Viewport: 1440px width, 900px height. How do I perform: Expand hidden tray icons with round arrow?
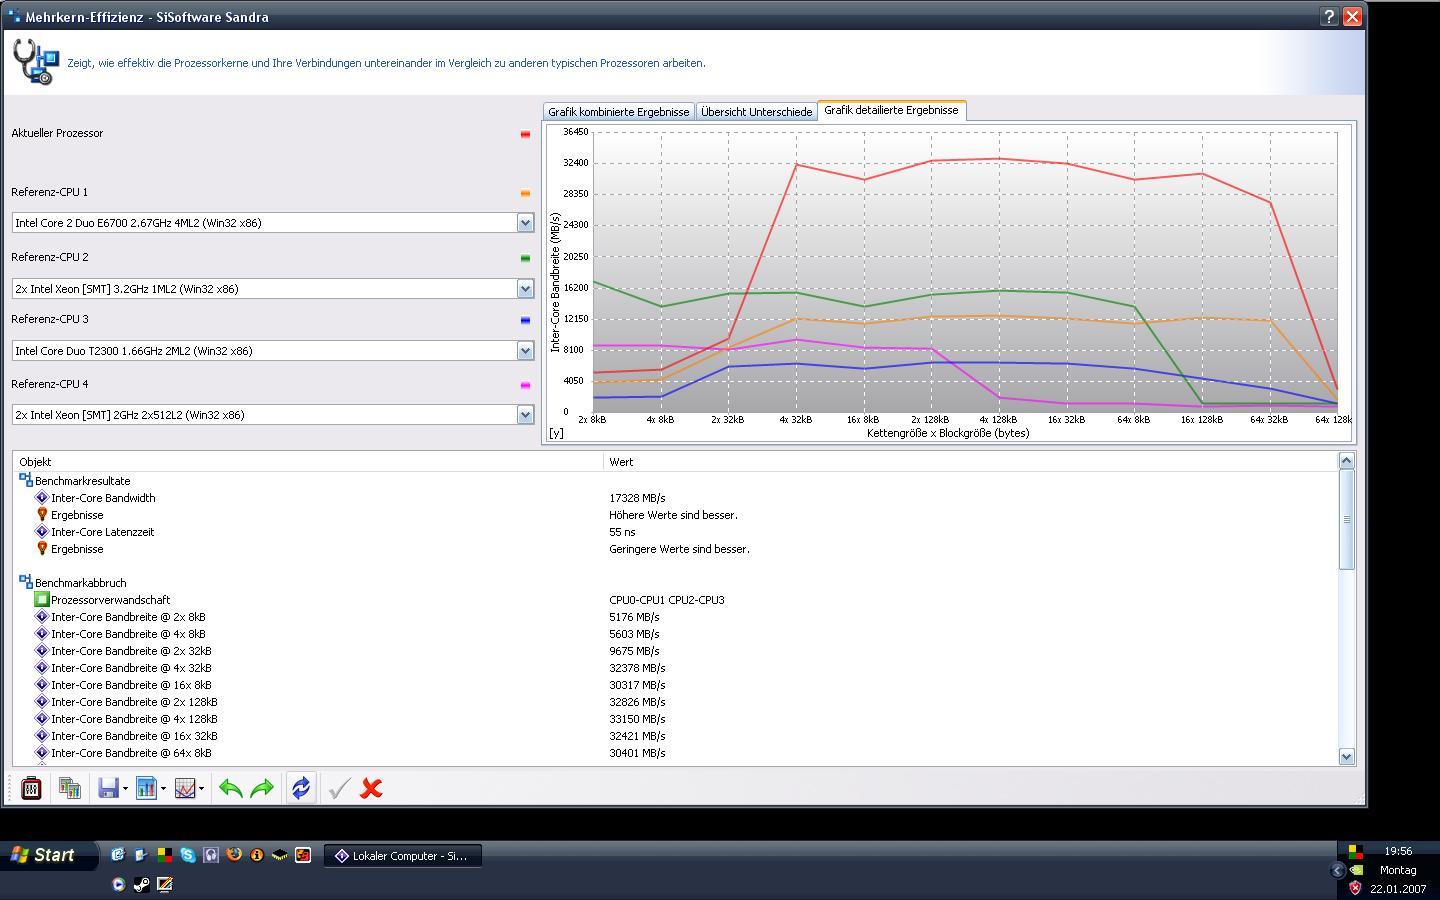point(1337,870)
